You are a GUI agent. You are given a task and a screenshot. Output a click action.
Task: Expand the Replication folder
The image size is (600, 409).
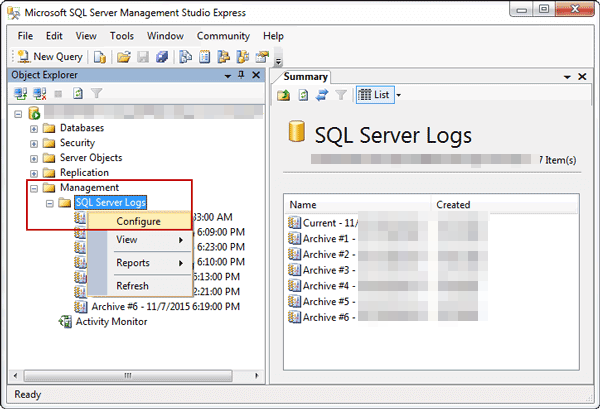(34, 174)
